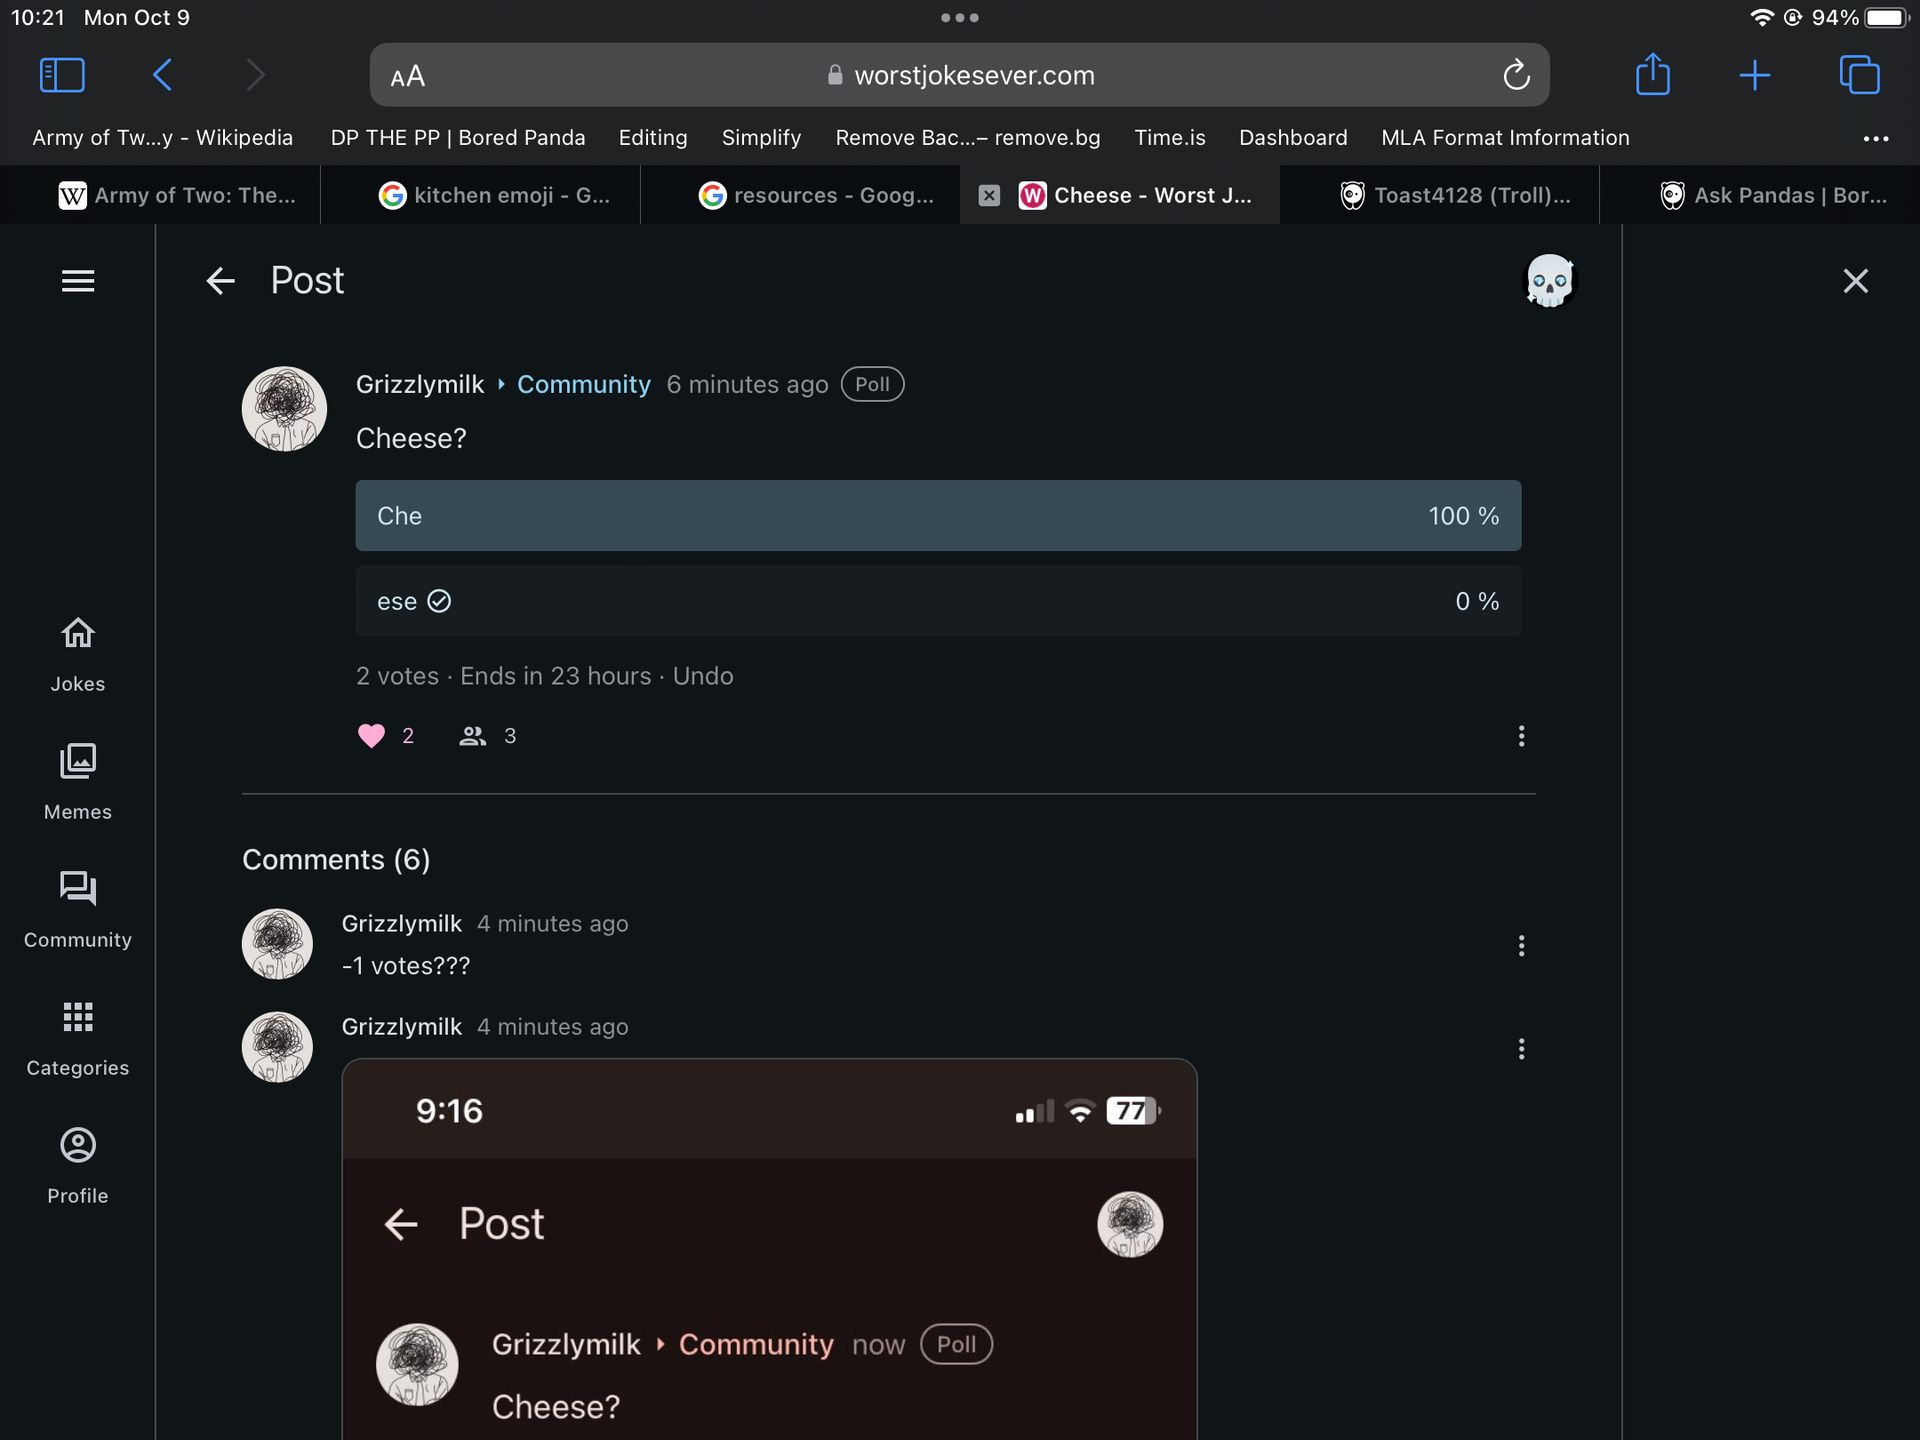Open the hamburger menu in sidebar
Screen dimensions: 1920x1440
point(78,281)
